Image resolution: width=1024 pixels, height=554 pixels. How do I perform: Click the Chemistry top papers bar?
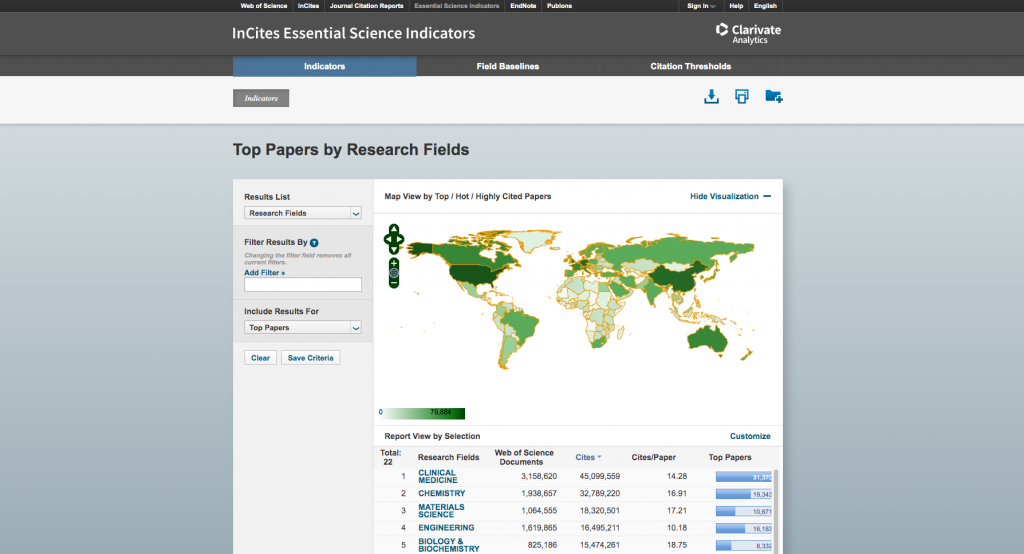pos(744,494)
